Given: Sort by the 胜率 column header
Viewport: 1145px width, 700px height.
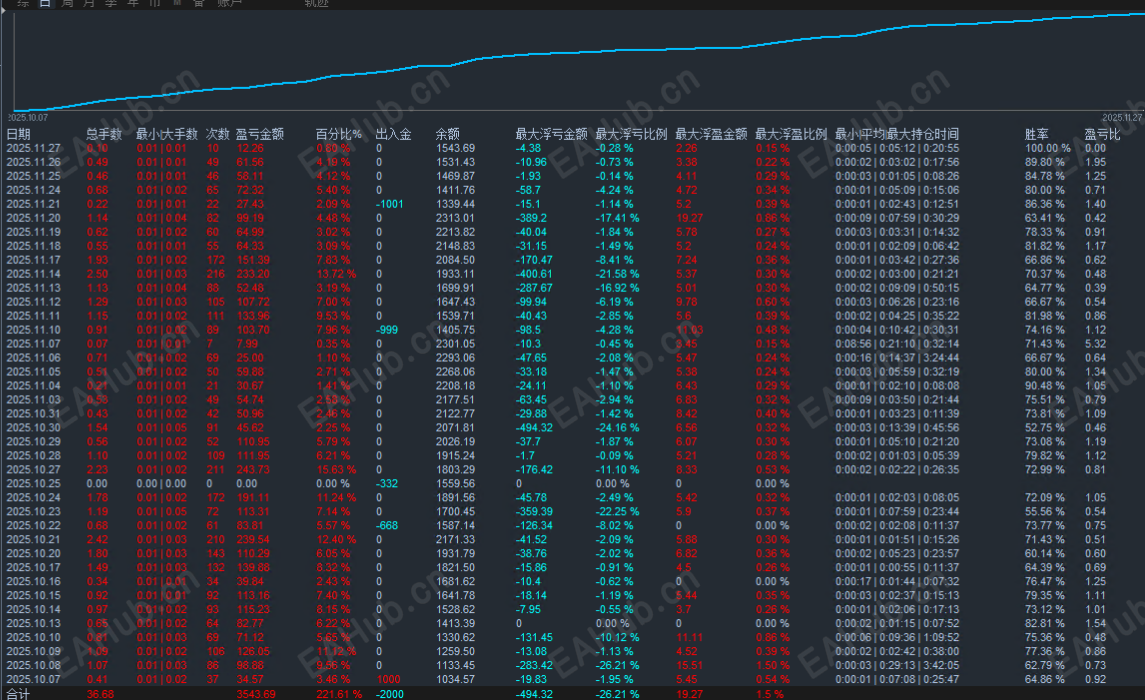Looking at the screenshot, I should click(x=1036, y=134).
